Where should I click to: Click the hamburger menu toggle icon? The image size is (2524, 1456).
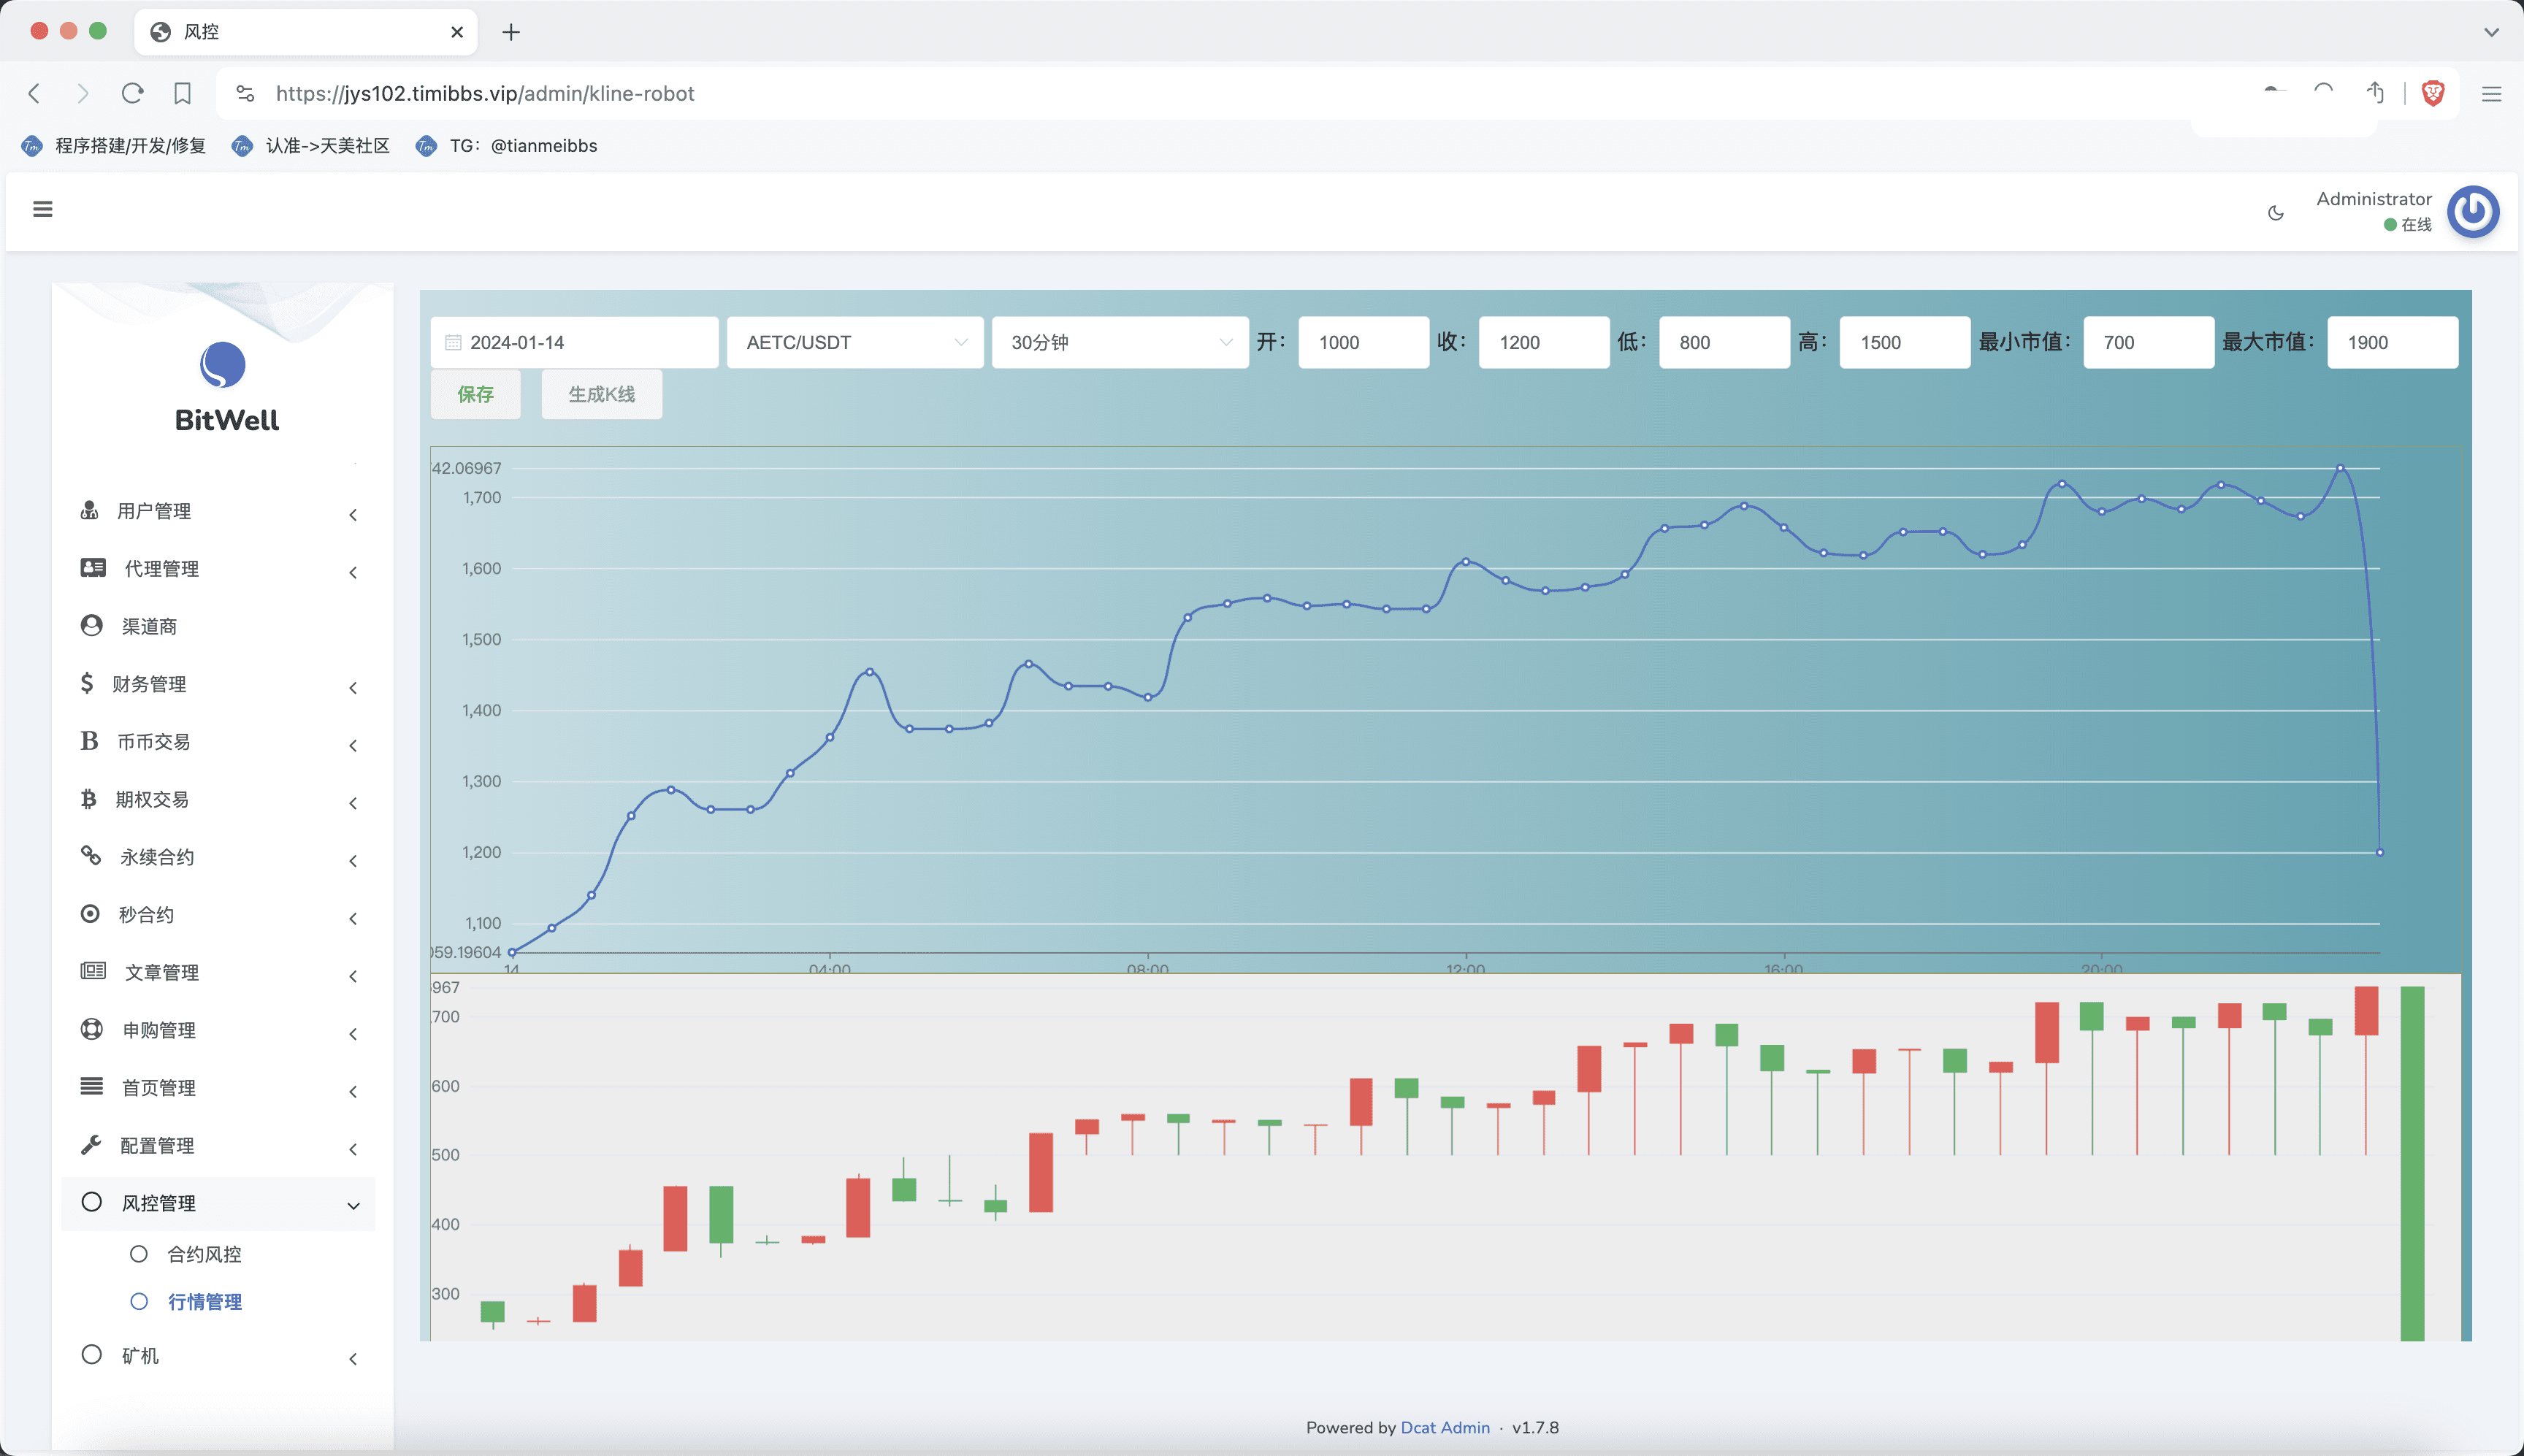point(42,209)
